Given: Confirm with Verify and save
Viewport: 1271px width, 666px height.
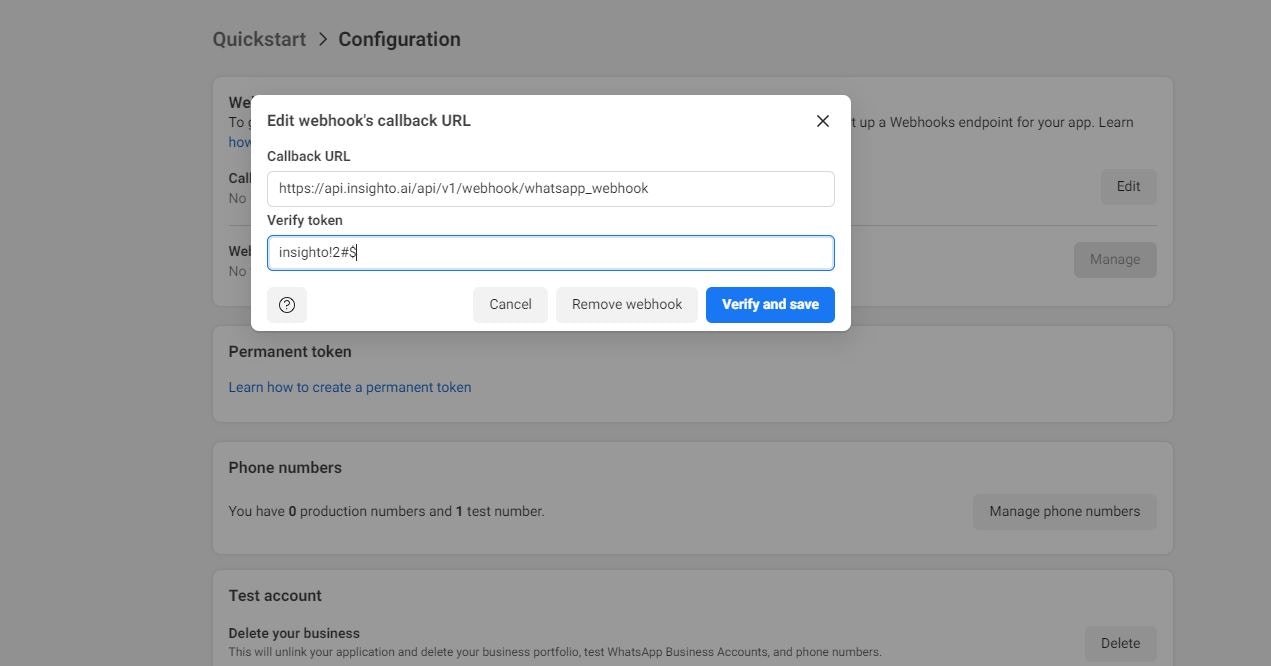Looking at the screenshot, I should coord(770,305).
